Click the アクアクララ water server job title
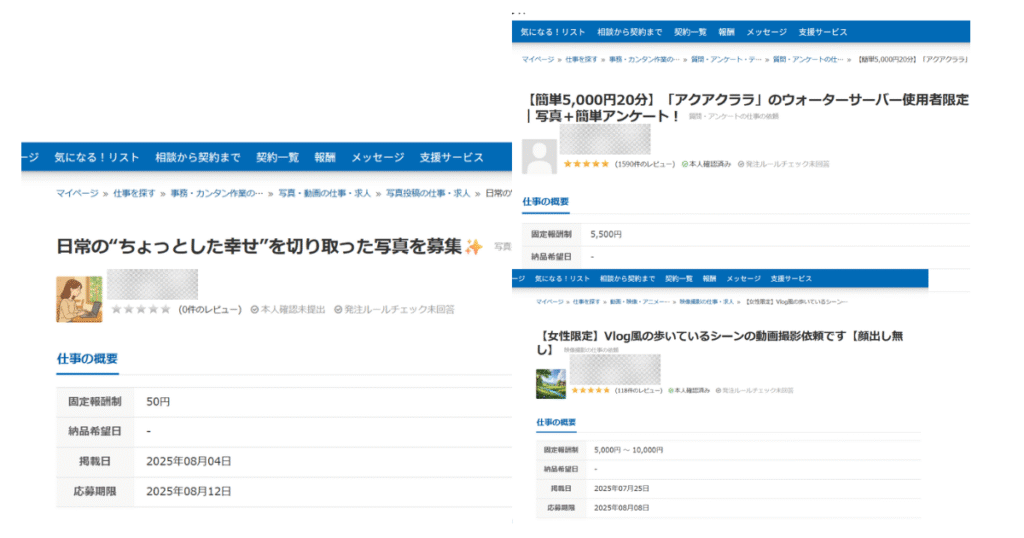Image resolution: width=1024 pixels, height=538 pixels. (746, 108)
